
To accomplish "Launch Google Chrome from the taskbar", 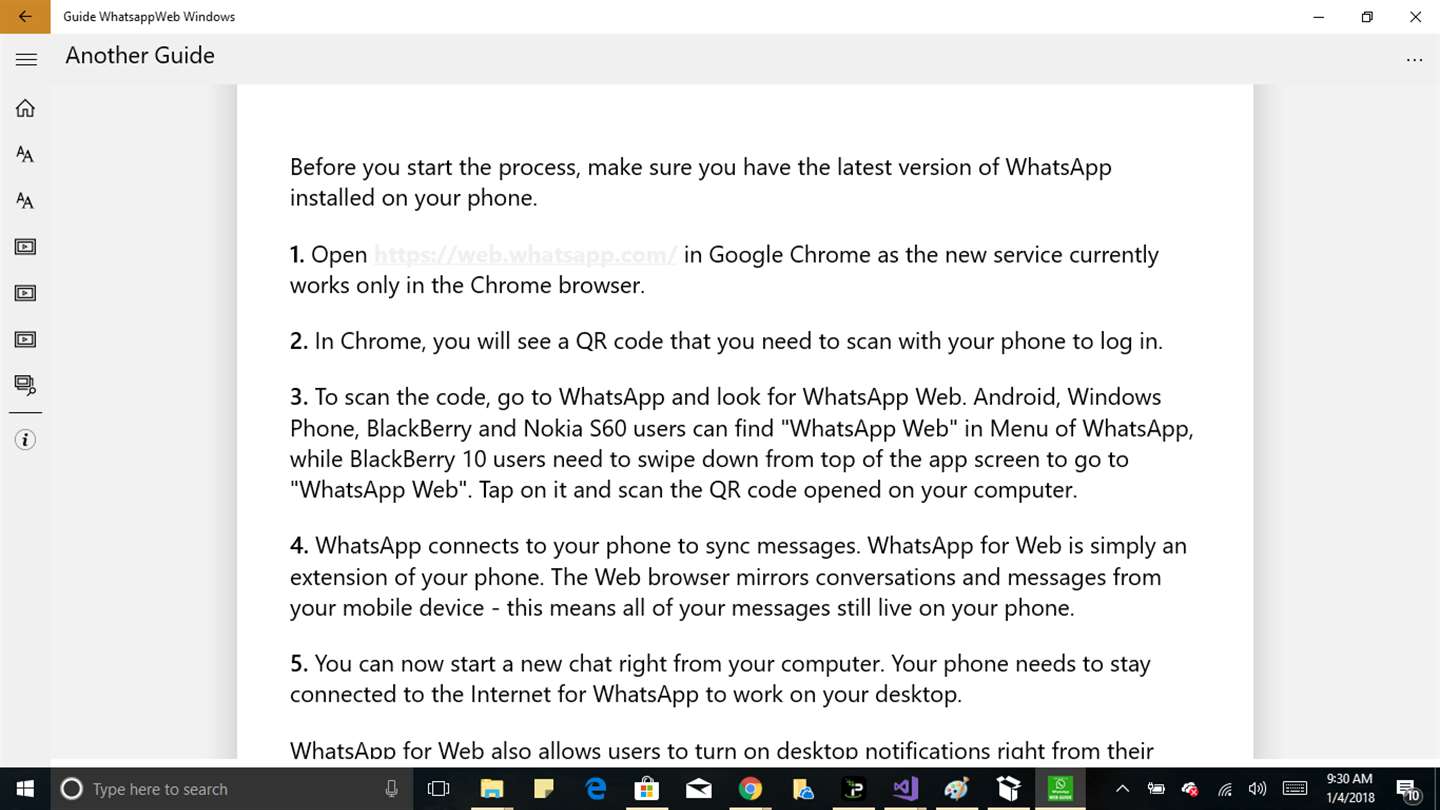I will 750,789.
